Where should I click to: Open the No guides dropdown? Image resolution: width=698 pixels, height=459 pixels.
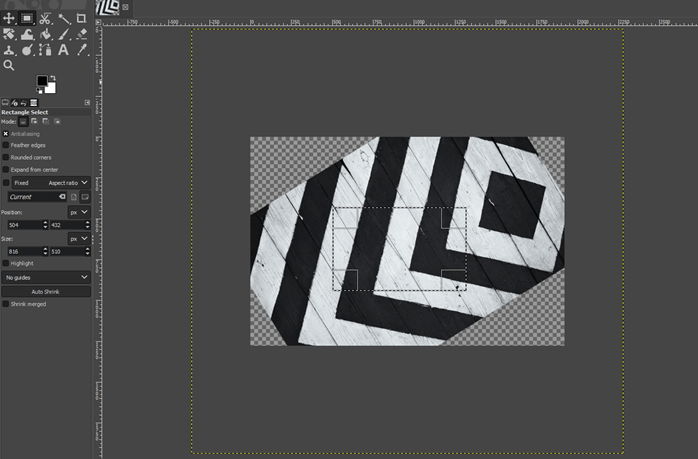coord(46,277)
